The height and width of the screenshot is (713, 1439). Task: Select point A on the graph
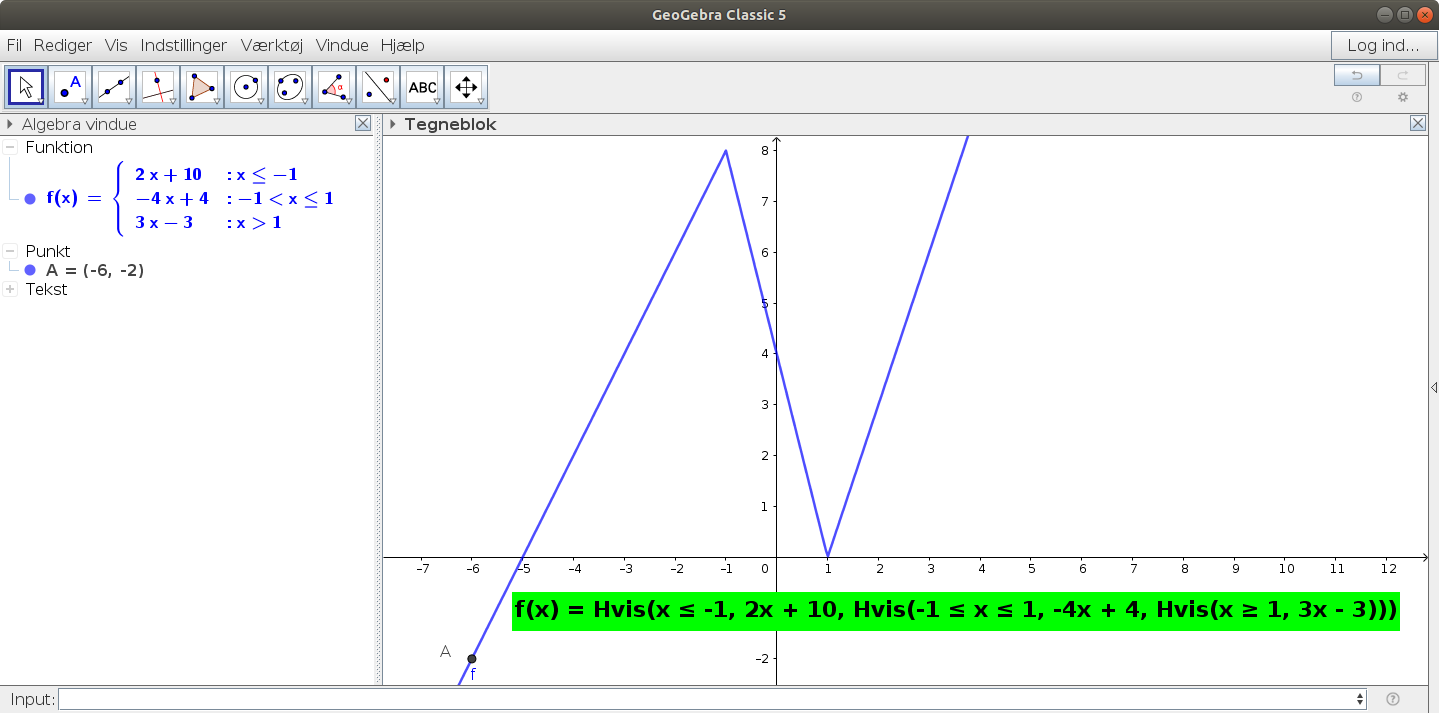[x=472, y=658]
